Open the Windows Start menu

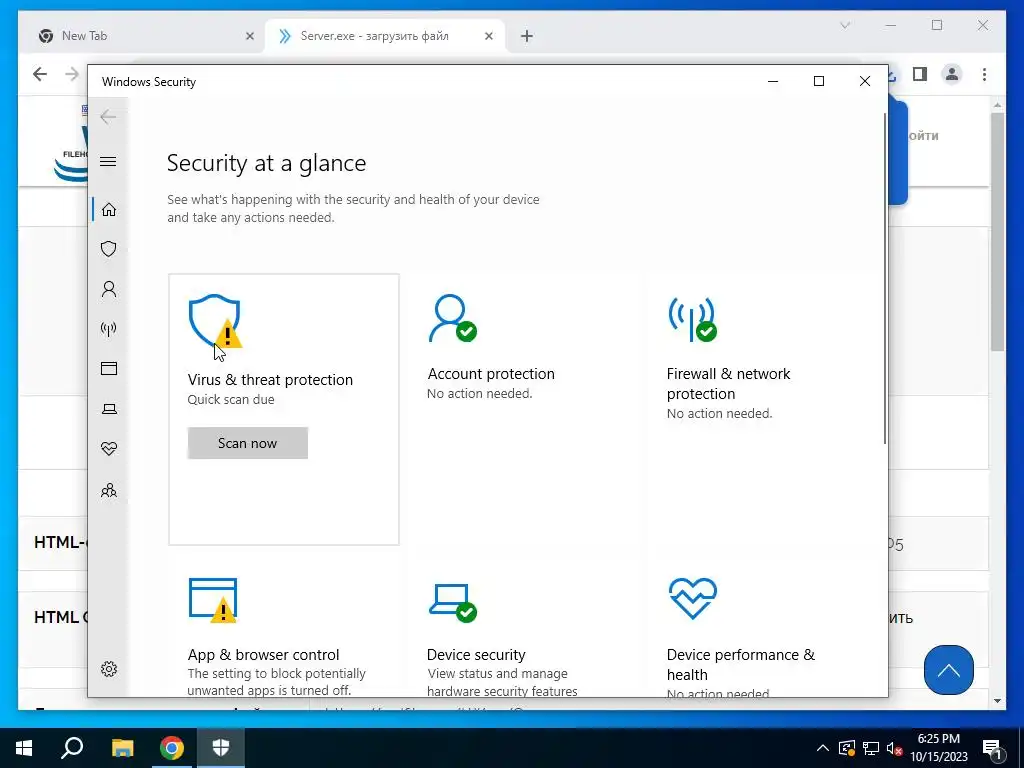24,748
